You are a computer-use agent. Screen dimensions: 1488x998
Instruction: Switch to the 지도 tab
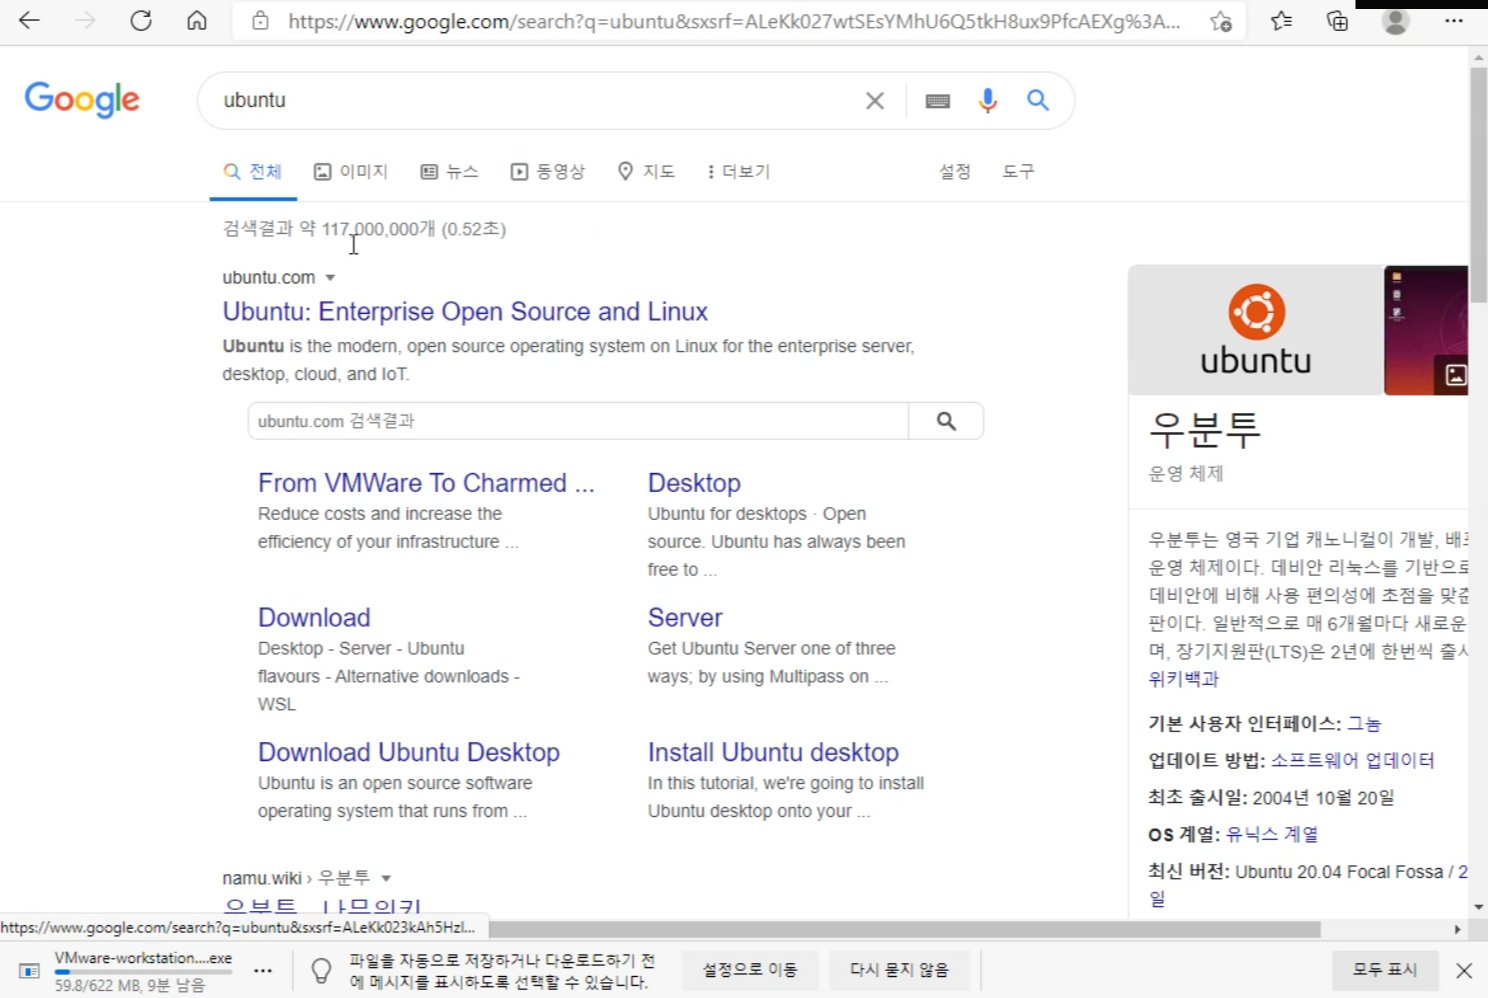pyautogui.click(x=646, y=172)
